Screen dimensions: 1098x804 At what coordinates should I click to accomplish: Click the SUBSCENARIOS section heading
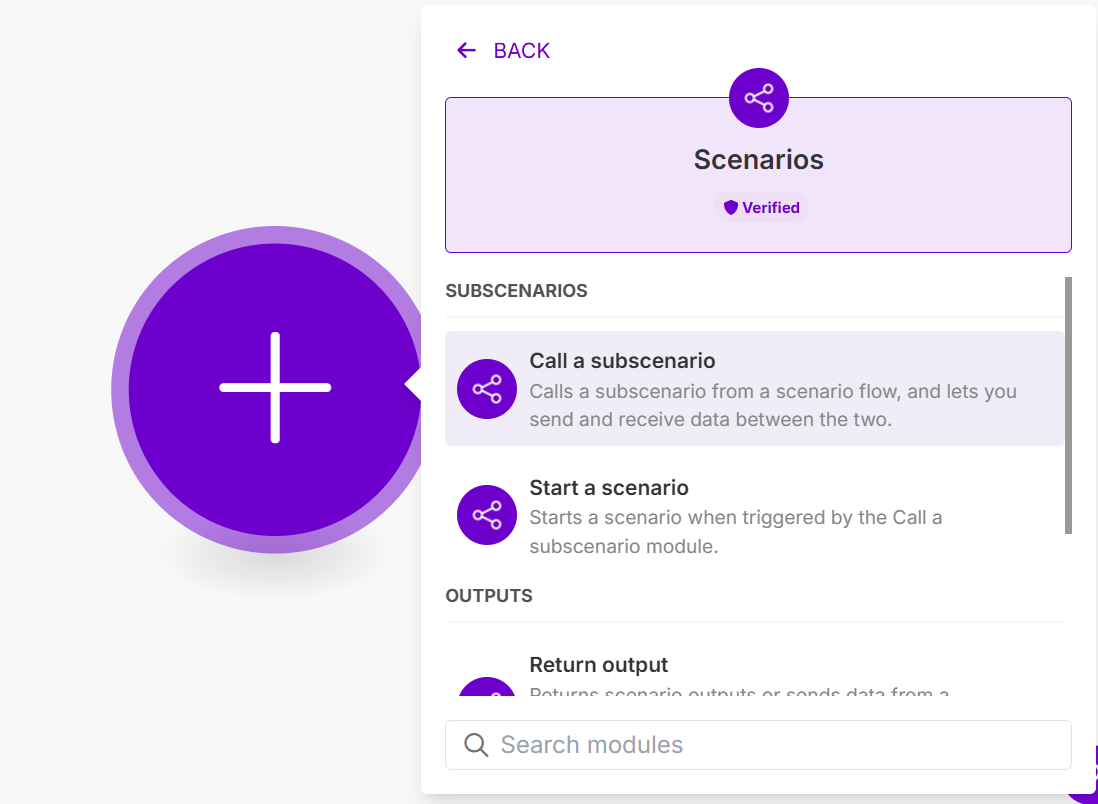click(516, 291)
